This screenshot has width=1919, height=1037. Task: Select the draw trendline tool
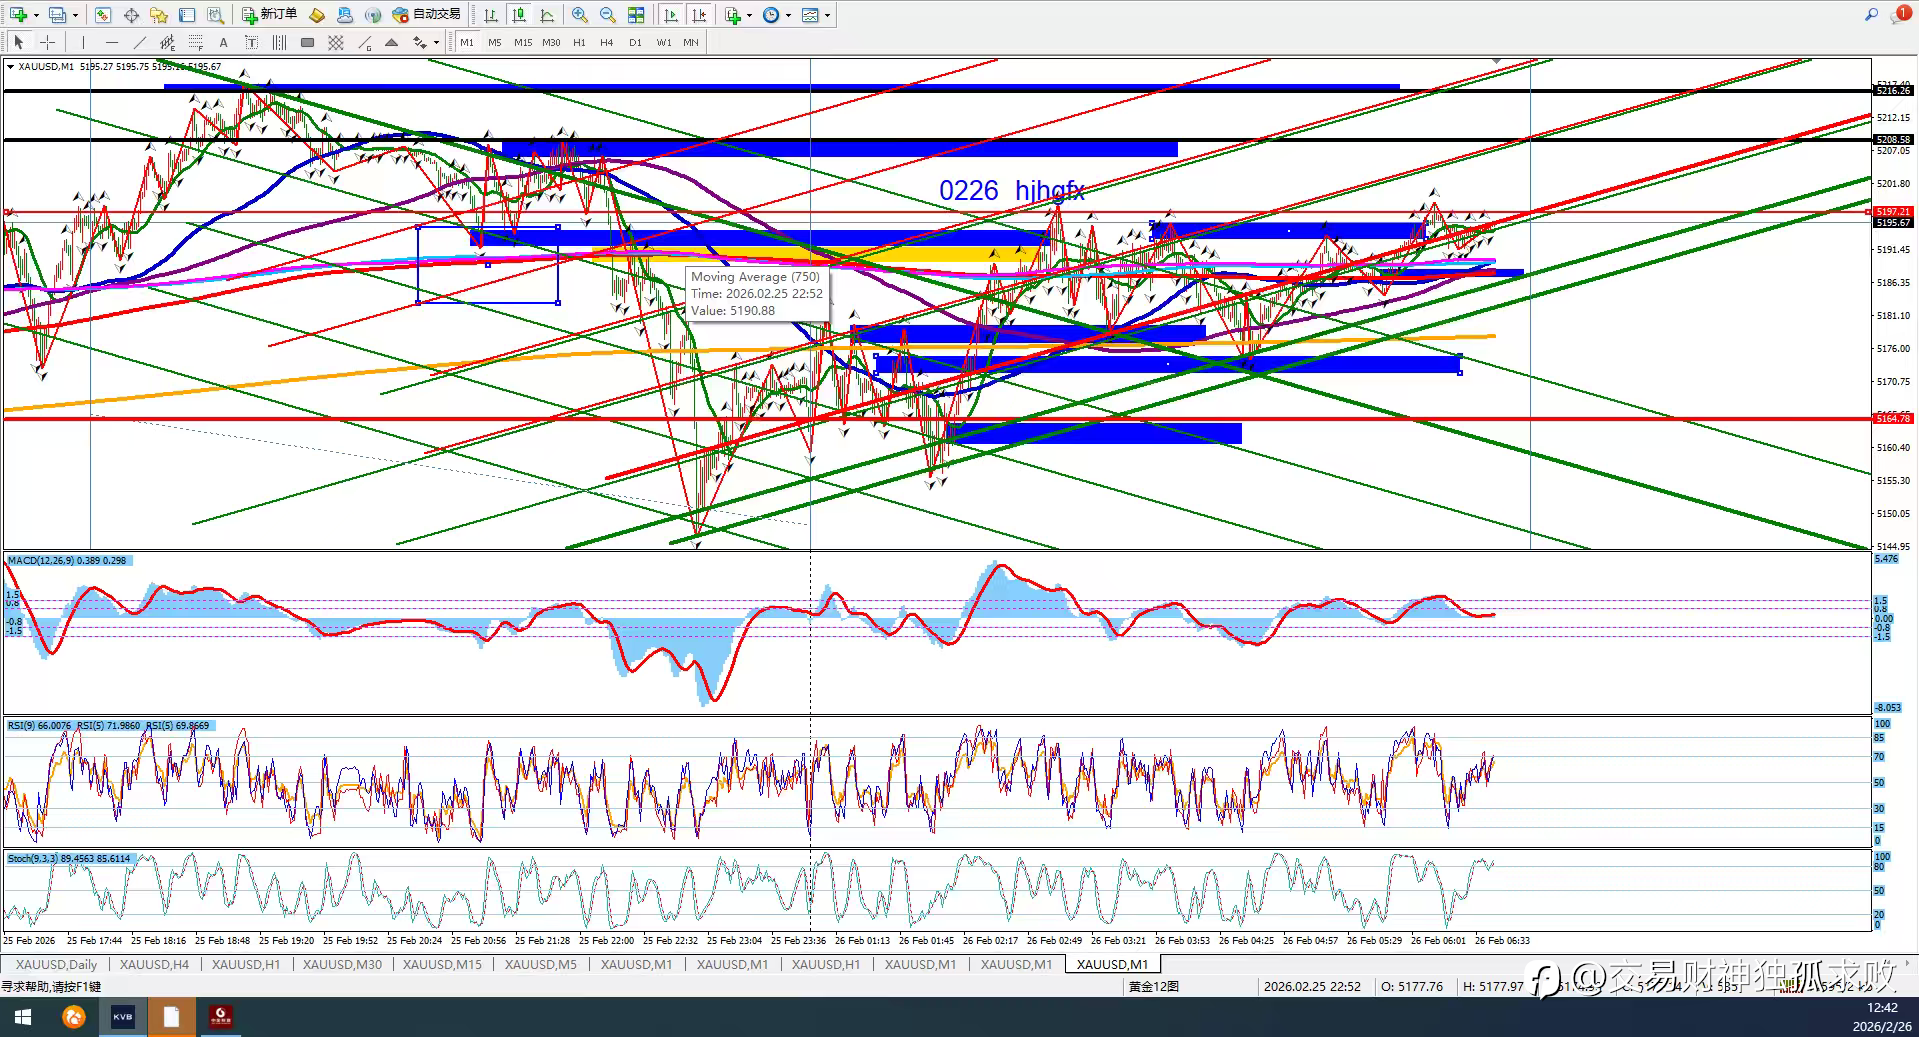click(x=139, y=42)
